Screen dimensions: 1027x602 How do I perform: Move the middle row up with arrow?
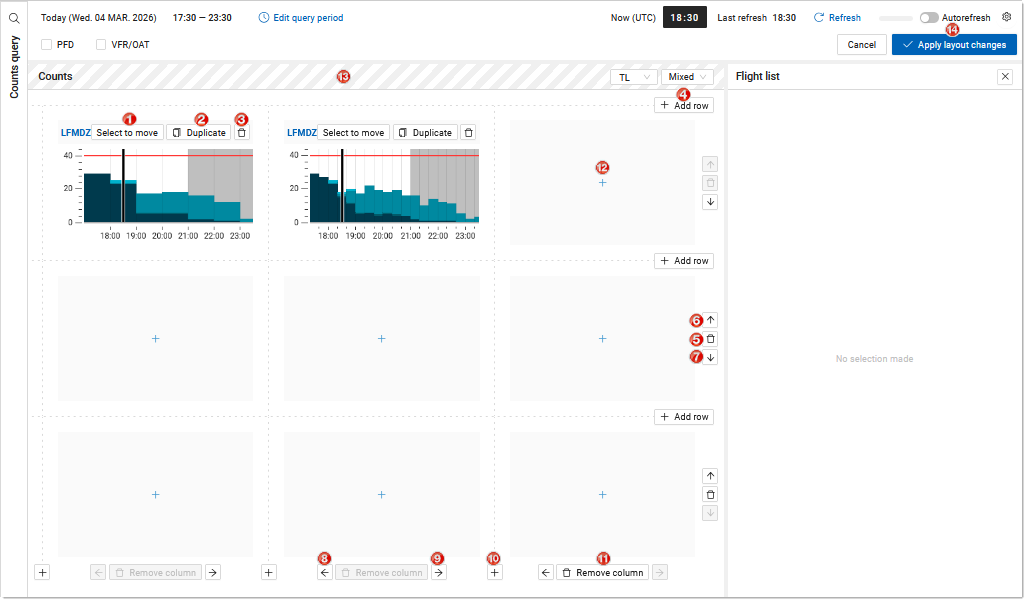(710, 320)
